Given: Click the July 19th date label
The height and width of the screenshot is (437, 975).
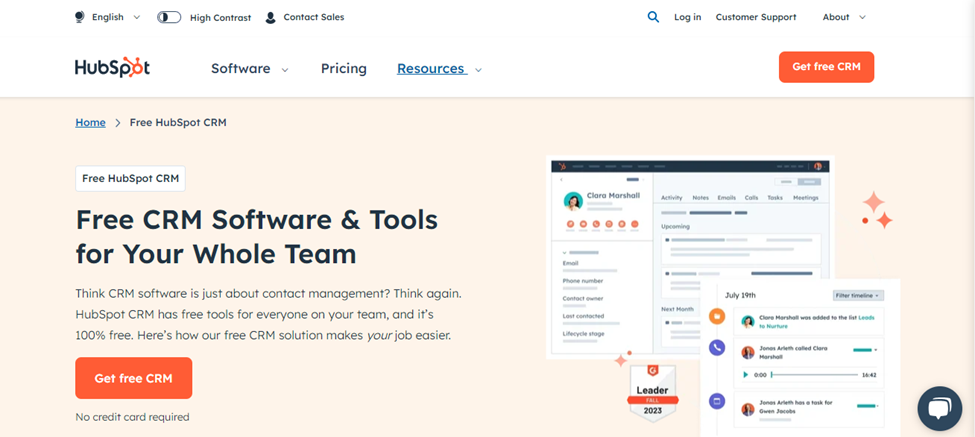Looking at the screenshot, I should pos(740,295).
